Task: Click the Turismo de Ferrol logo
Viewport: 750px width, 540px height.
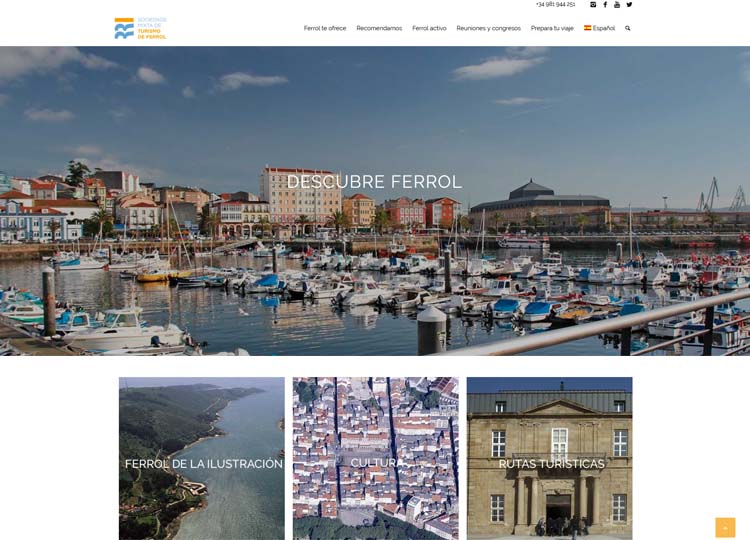Action: click(141, 28)
